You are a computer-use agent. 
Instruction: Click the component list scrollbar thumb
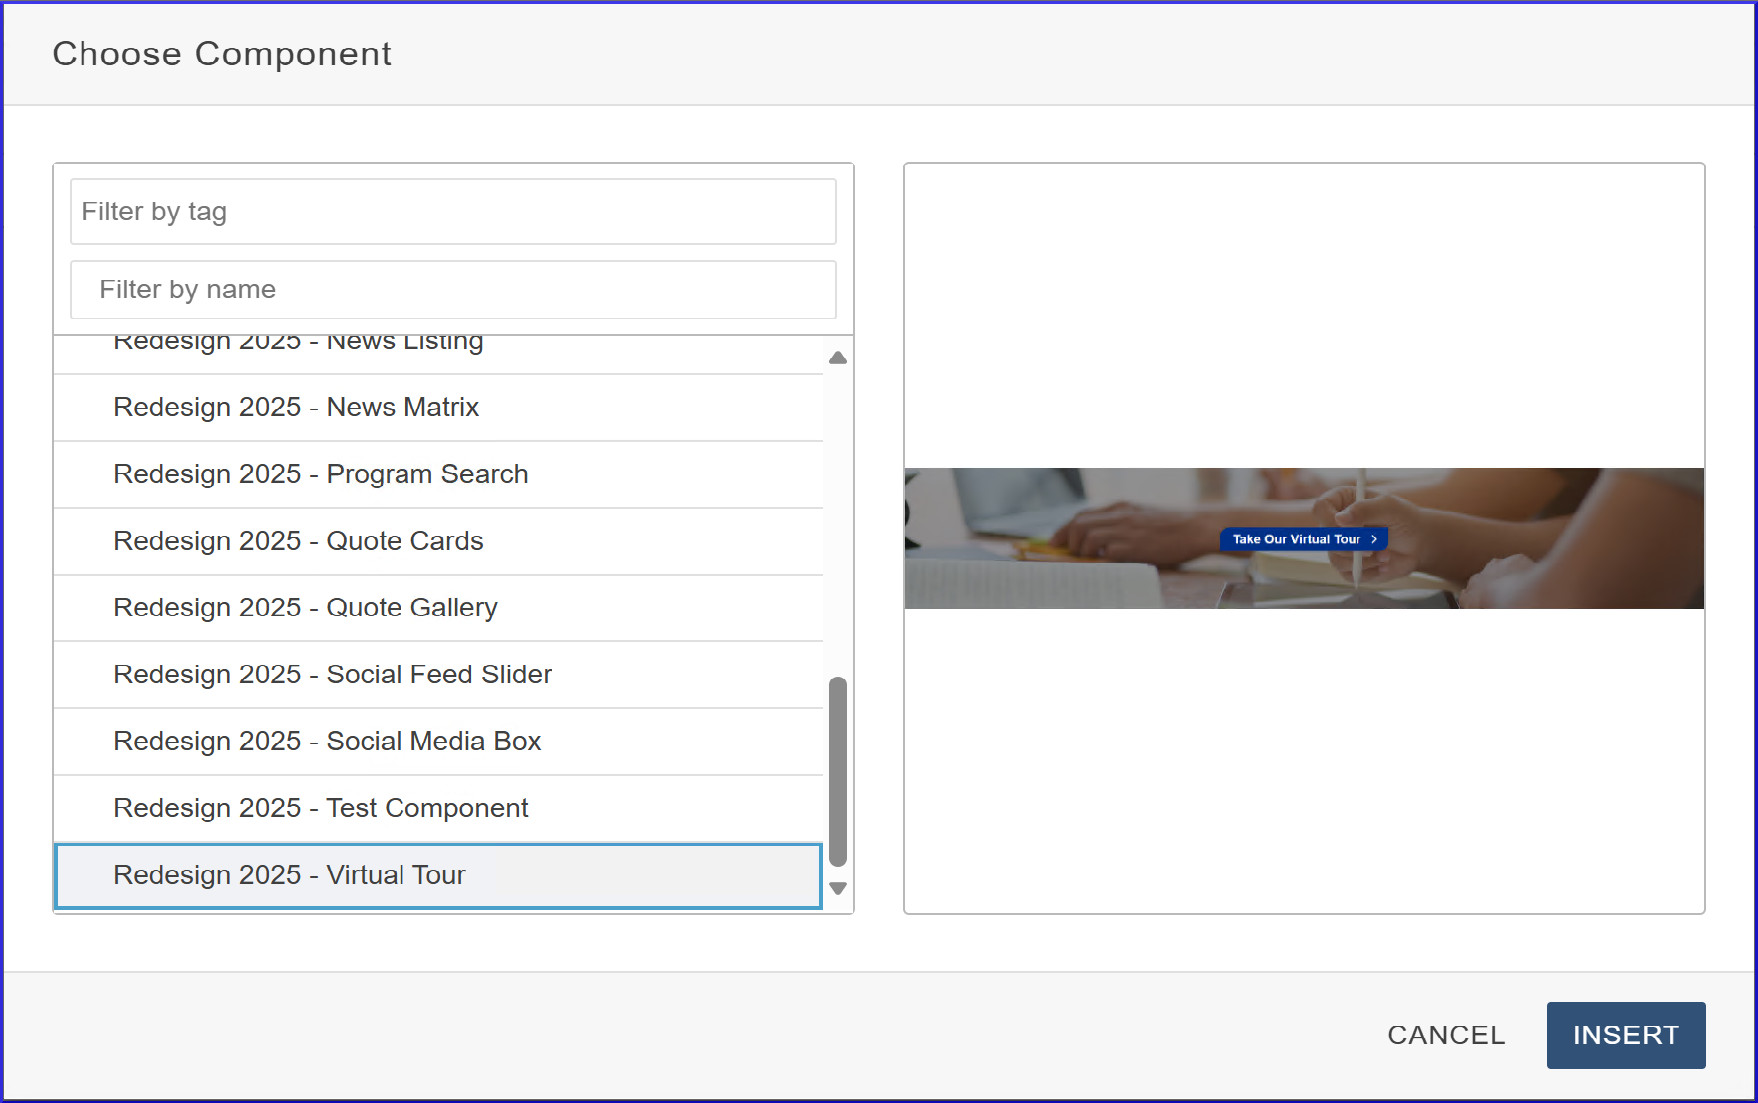pos(838,770)
